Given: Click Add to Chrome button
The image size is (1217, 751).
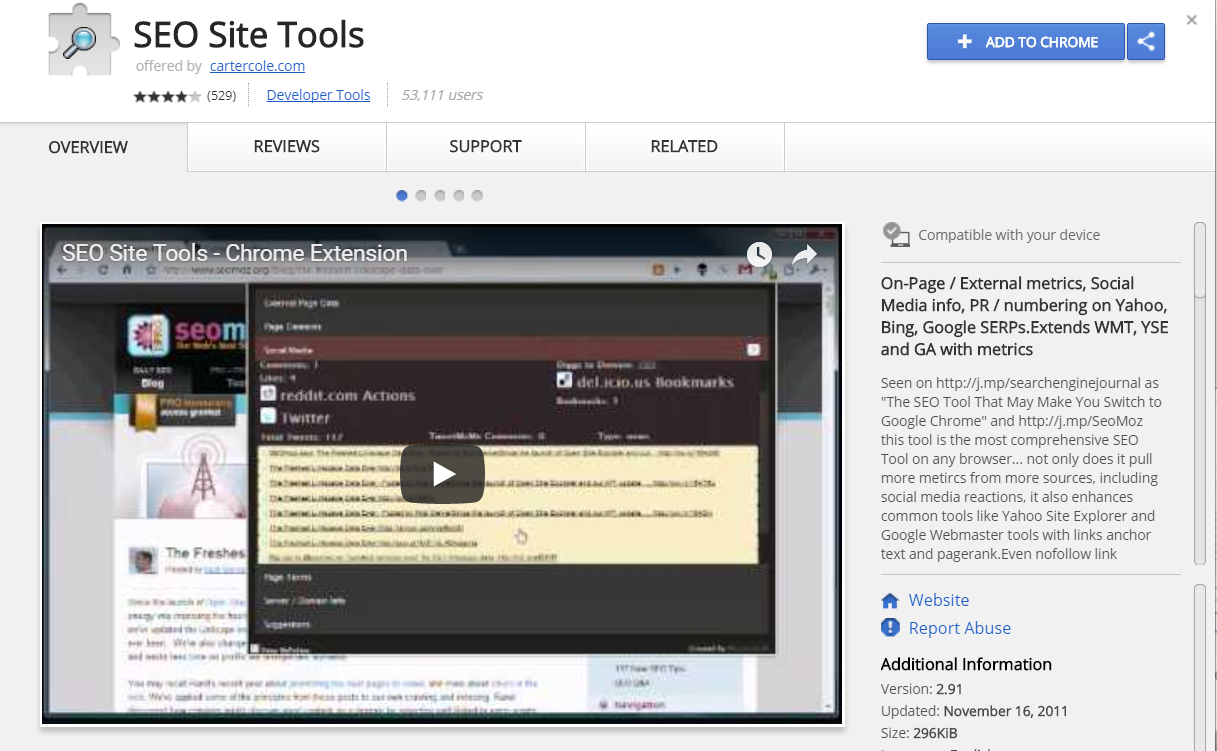Looking at the screenshot, I should 1025,42.
